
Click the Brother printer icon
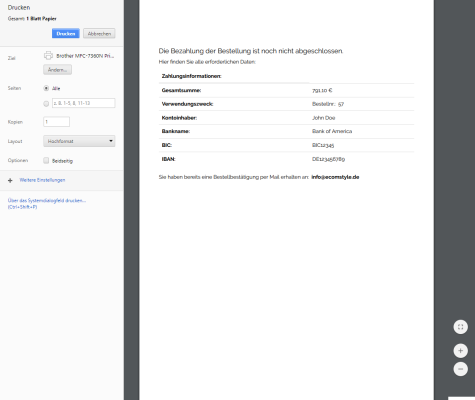(x=48, y=55)
